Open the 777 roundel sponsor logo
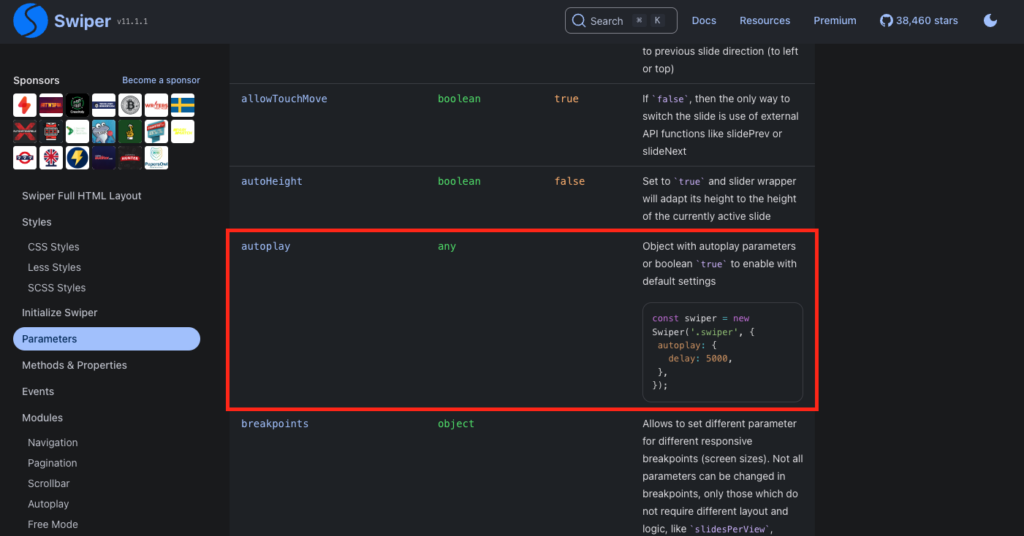The height and width of the screenshot is (536, 1024). pos(25,157)
